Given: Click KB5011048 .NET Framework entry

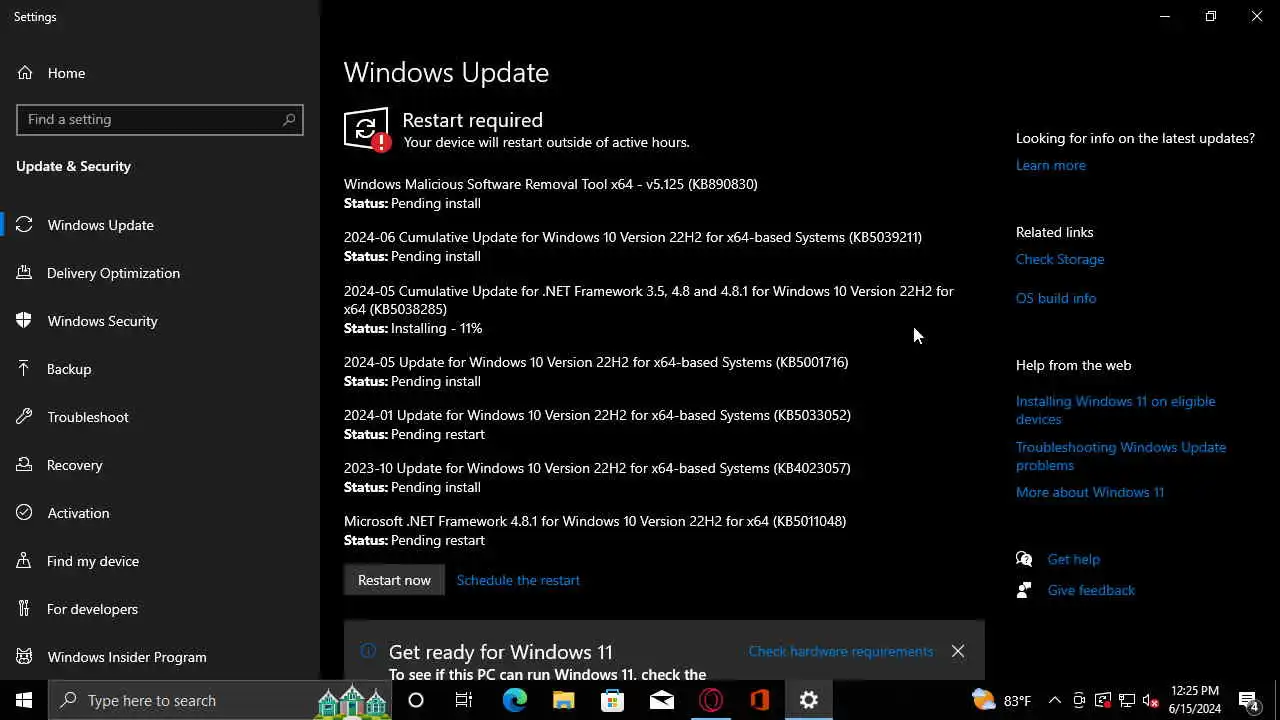Looking at the screenshot, I should 595,530.
